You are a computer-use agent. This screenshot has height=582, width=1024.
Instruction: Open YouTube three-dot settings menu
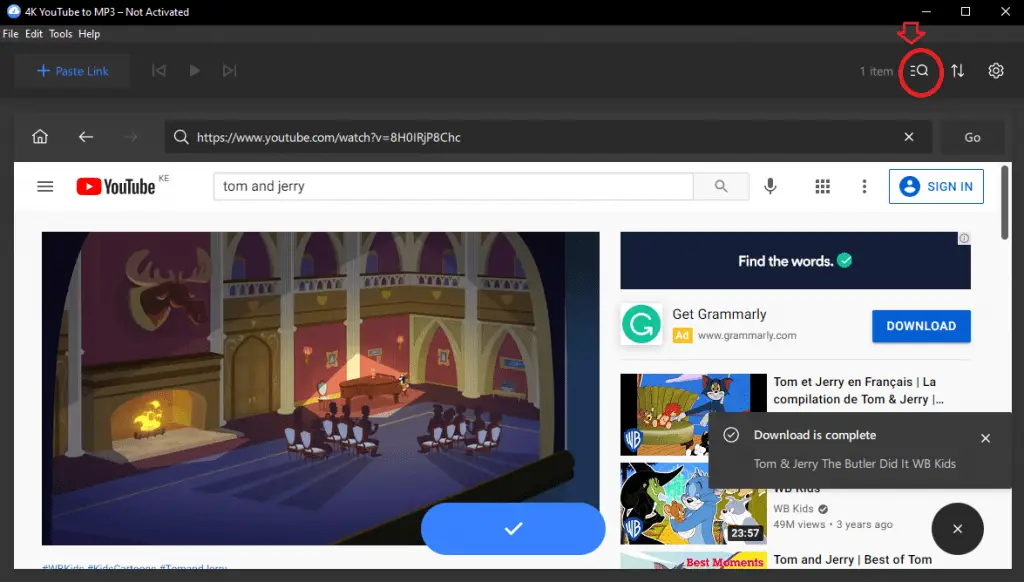(x=864, y=186)
